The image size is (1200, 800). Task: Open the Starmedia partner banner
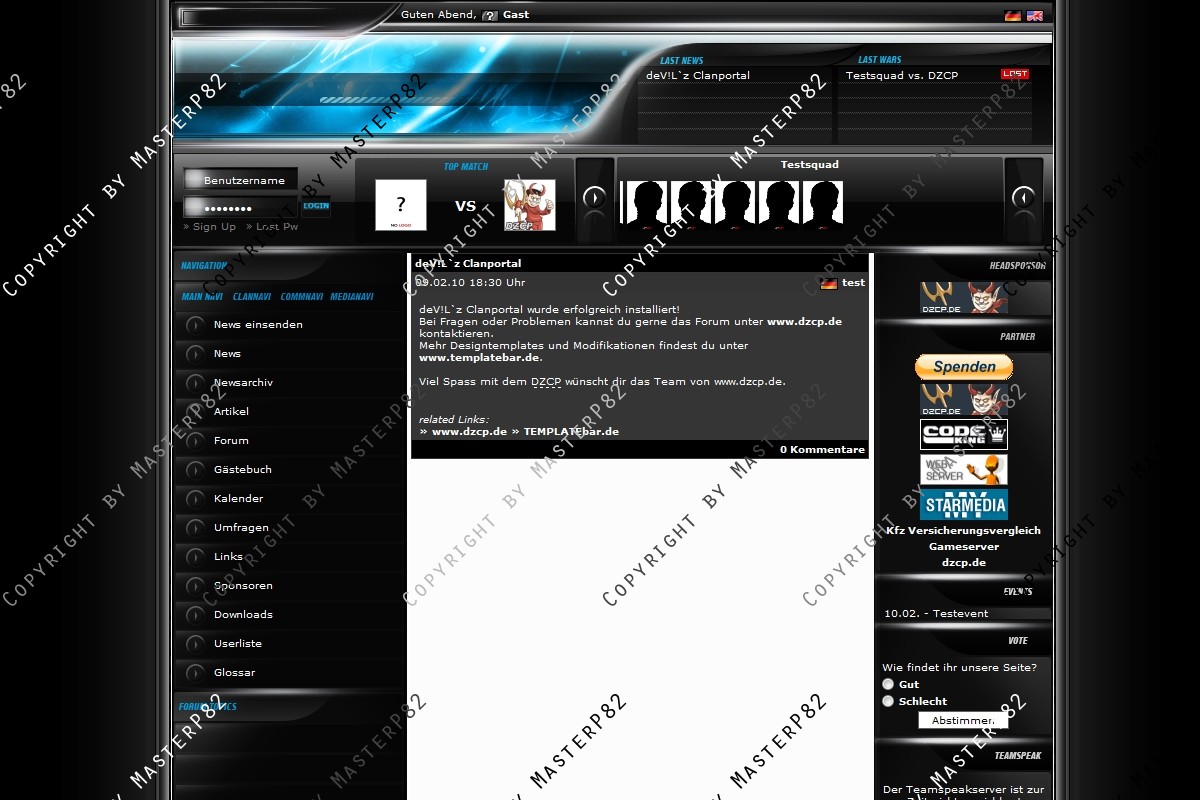(x=964, y=504)
